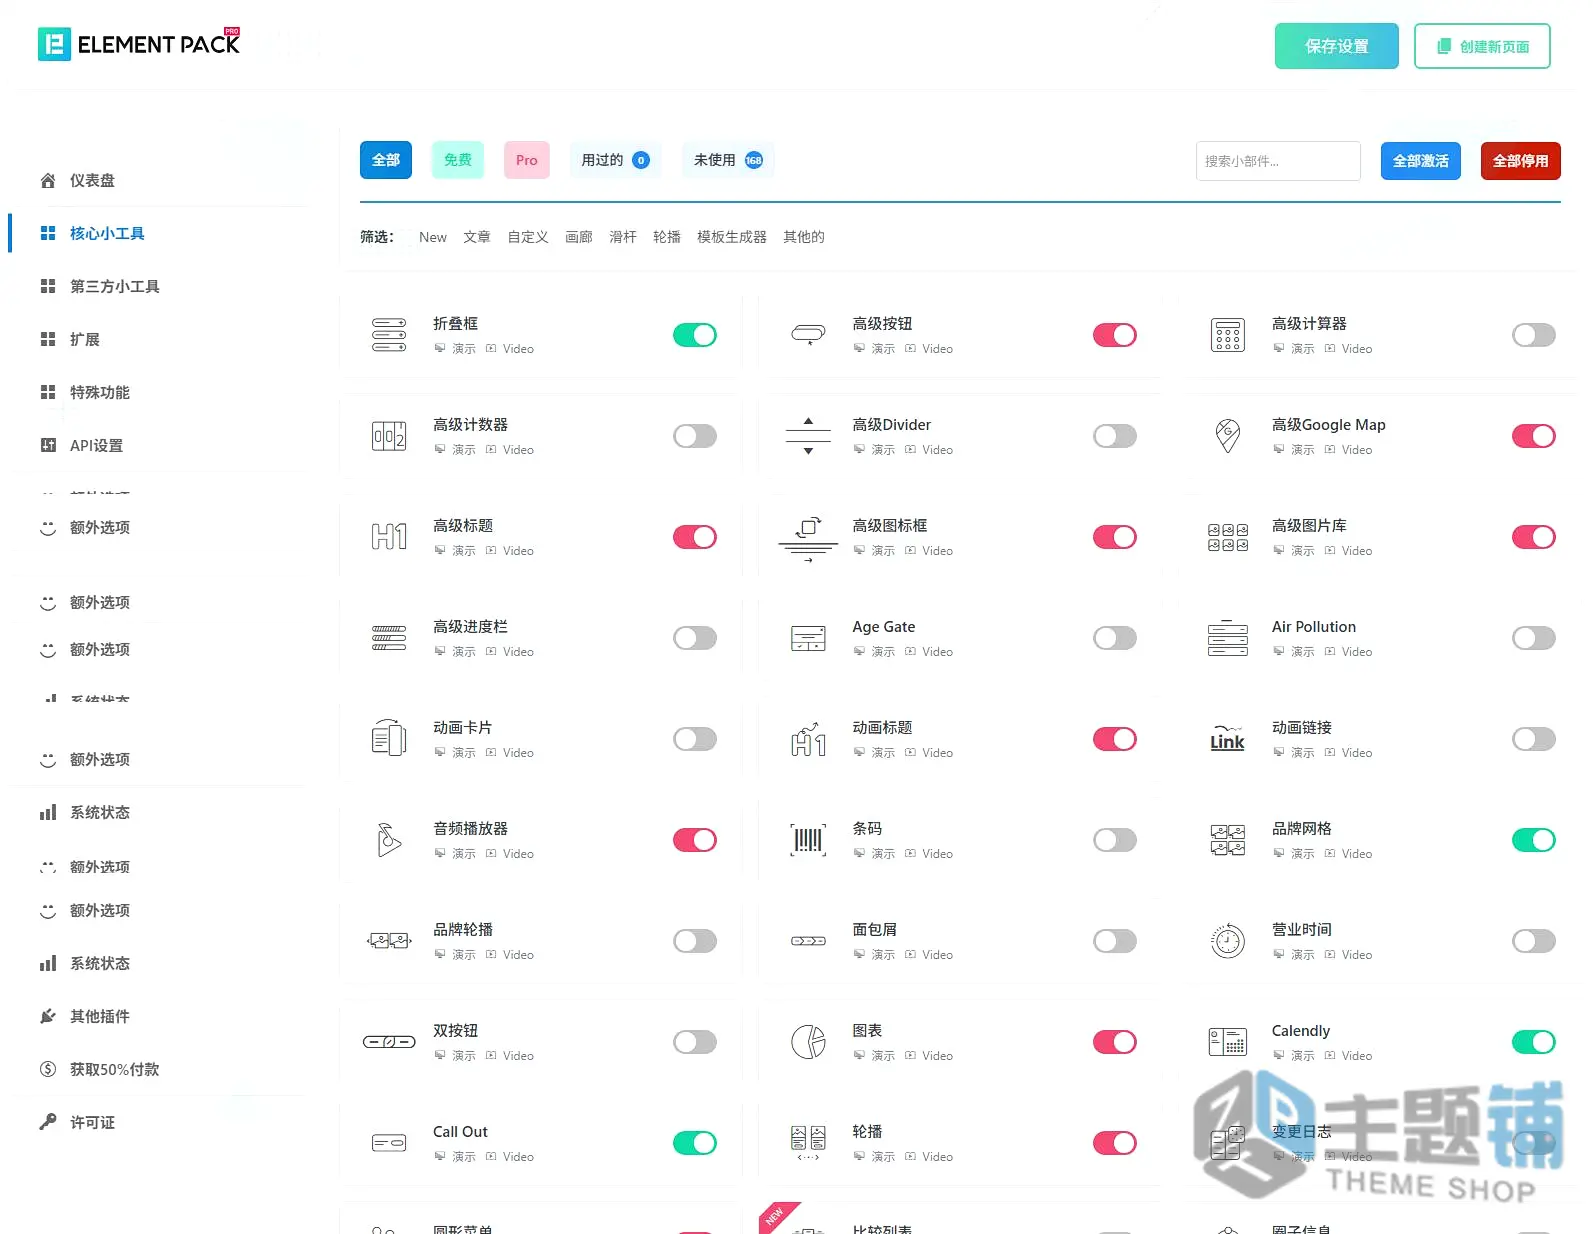Click the Call Out widget icon
Viewport: 1593px width, 1234px height.
coord(389,1143)
